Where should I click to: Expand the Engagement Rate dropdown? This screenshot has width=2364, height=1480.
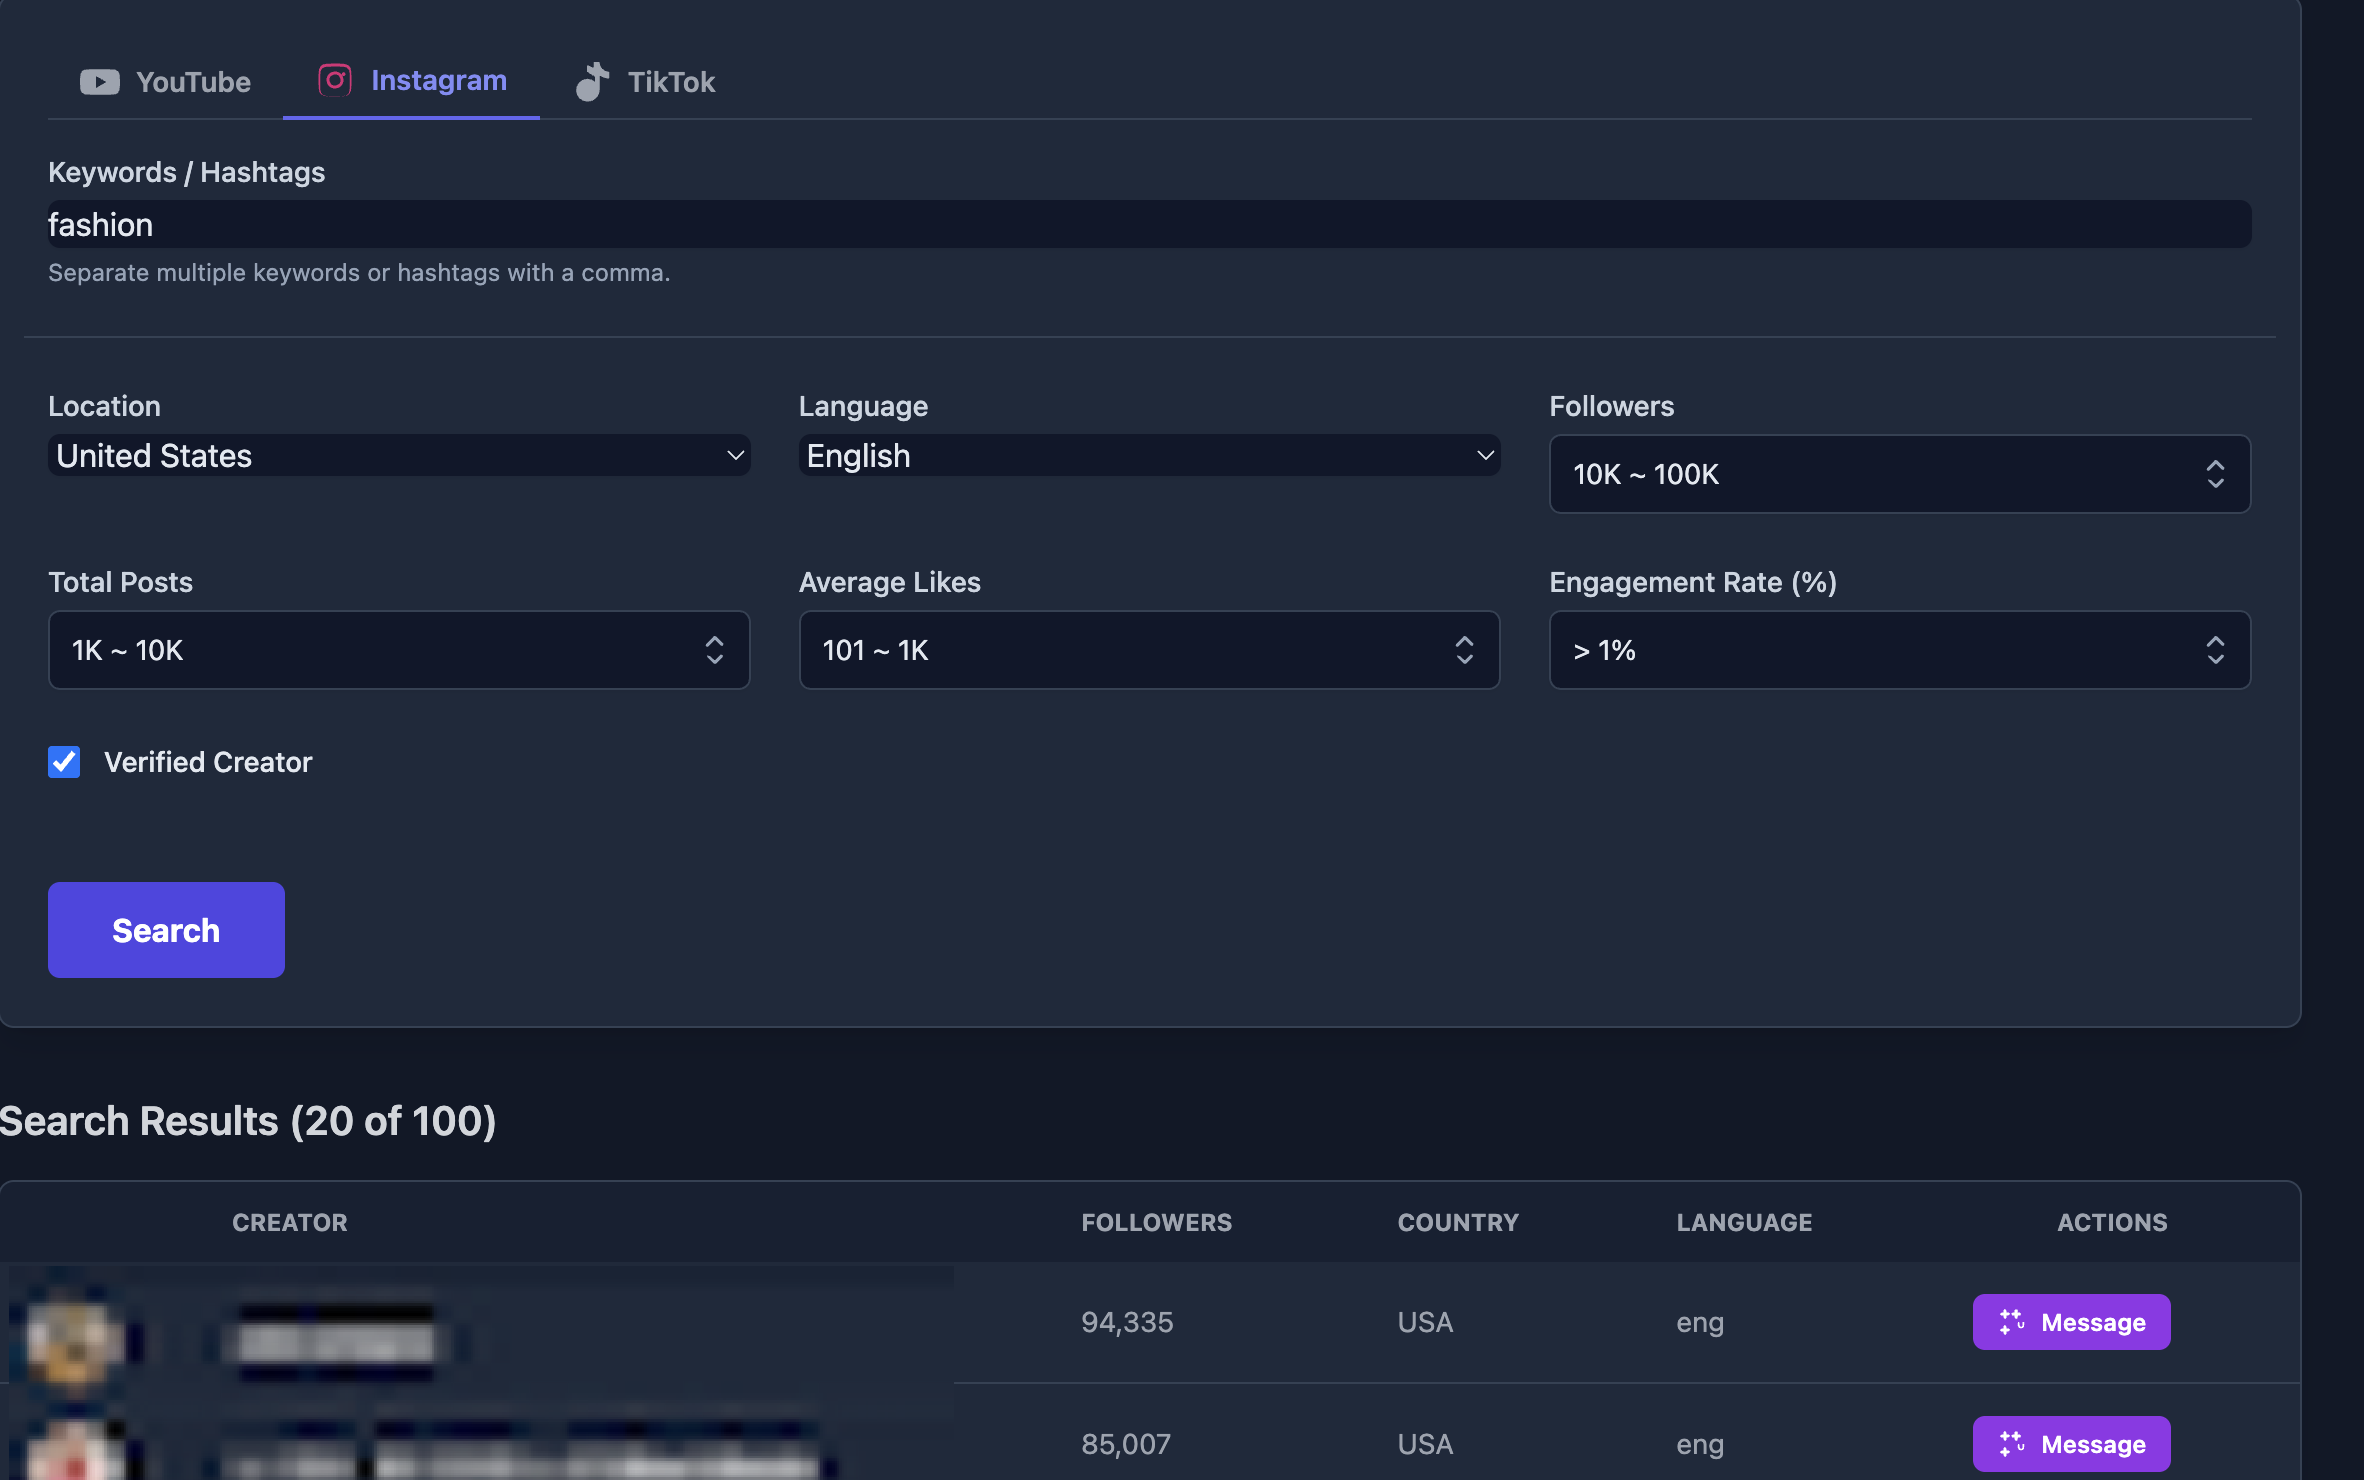tap(1898, 650)
